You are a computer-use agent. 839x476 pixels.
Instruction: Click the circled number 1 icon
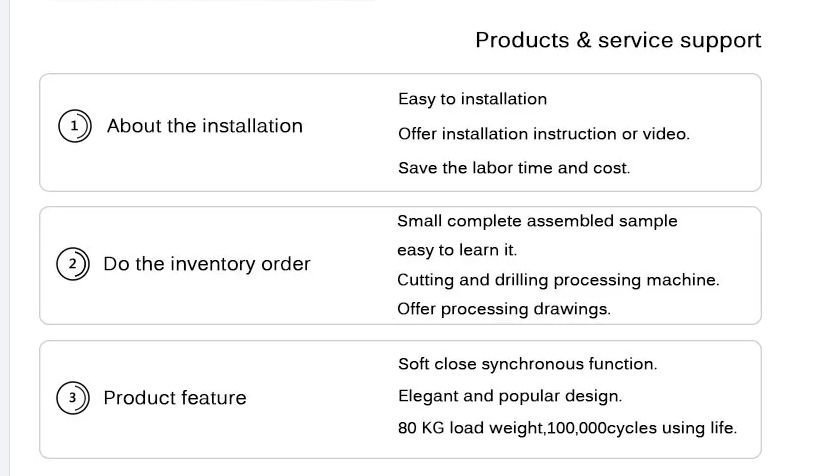point(75,126)
